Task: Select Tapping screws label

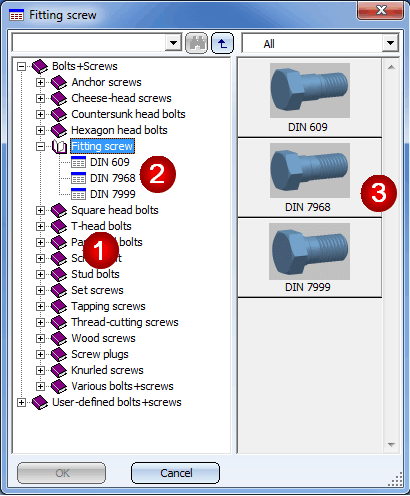Action: (x=108, y=306)
